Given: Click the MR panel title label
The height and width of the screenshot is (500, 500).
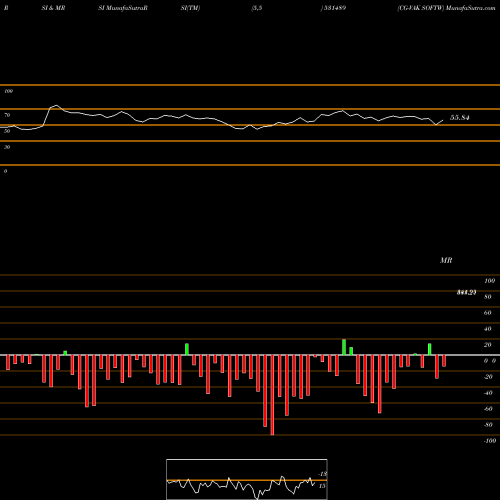Looking at the screenshot, I should pyautogui.click(x=446, y=260).
